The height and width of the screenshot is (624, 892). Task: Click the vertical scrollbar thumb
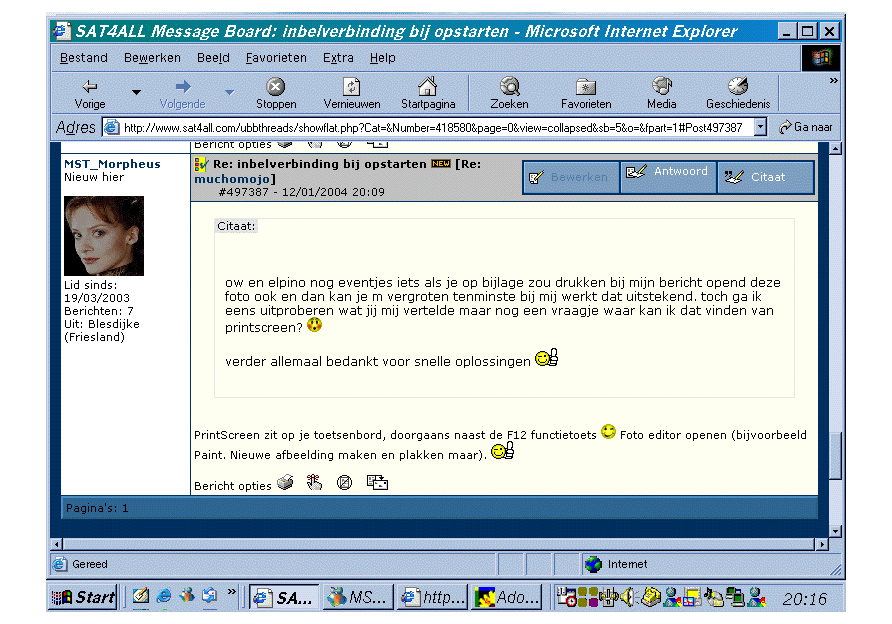click(x=835, y=456)
